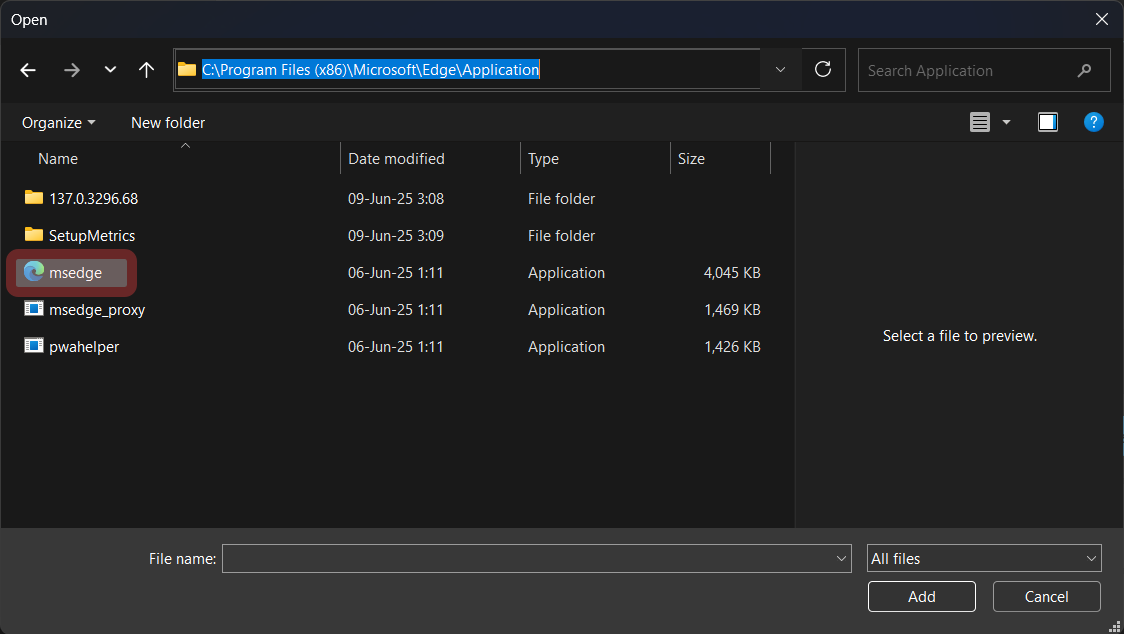Click the 1,469 KB size value

click(732, 310)
